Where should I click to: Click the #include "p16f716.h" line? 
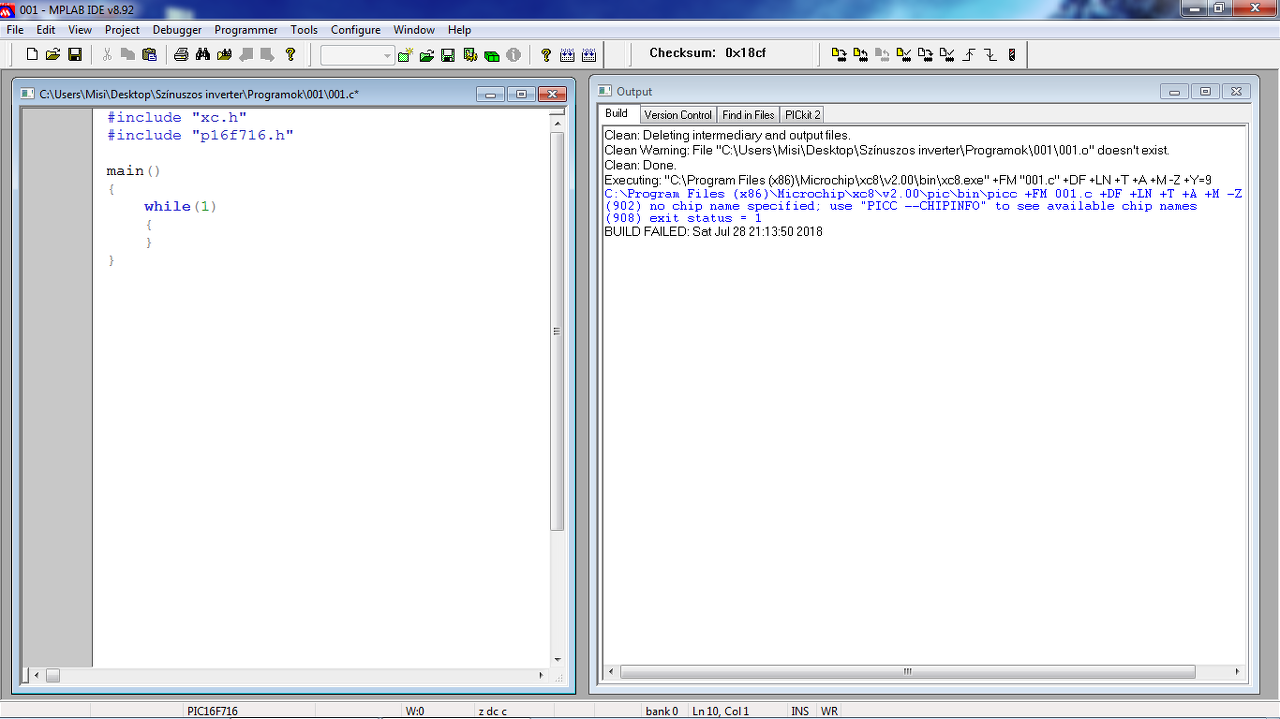200,135
